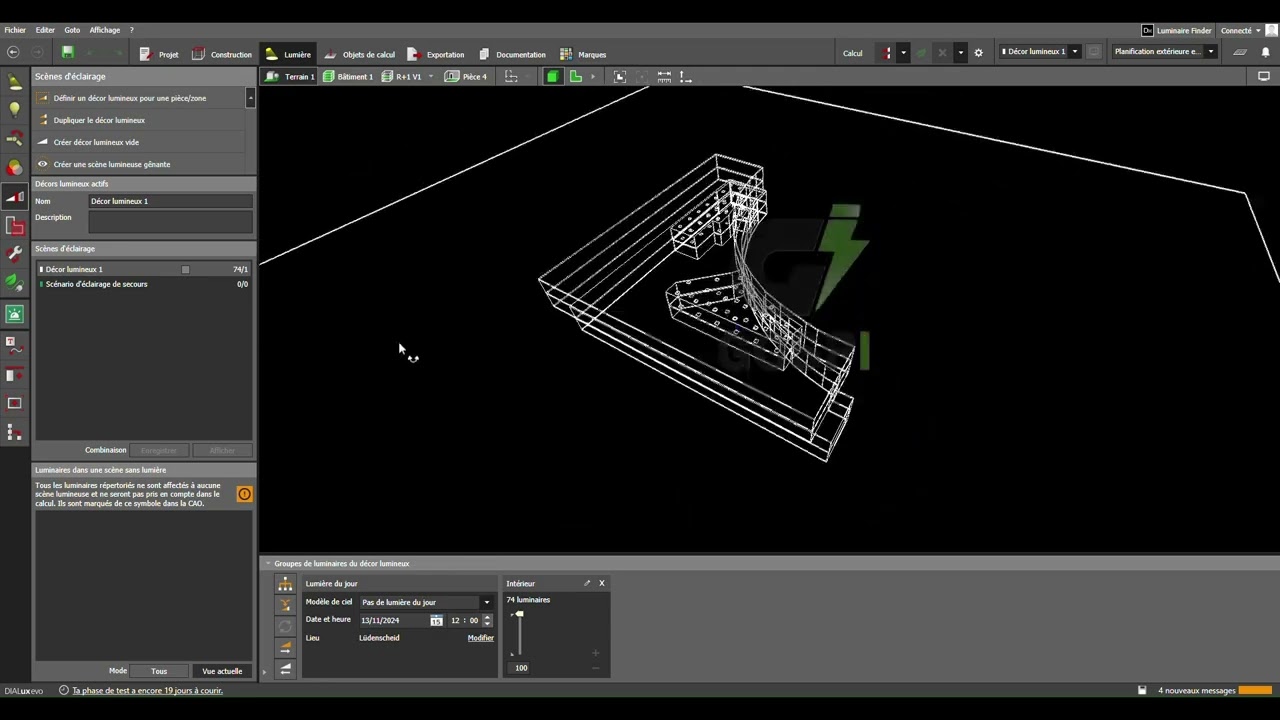This screenshot has width=1280, height=720.
Task: Click Définir un décor lumineux pour une pièce/zone
Action: click(139, 98)
